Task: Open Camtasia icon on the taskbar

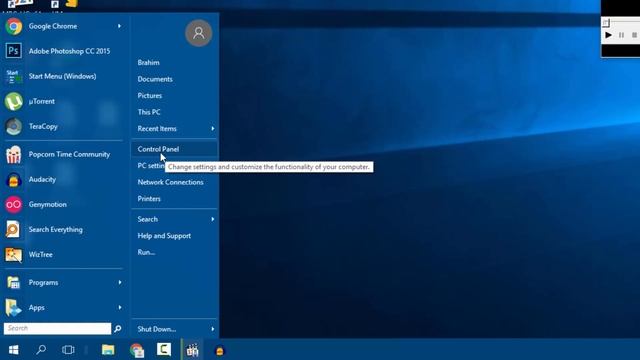Action: [x=164, y=349]
